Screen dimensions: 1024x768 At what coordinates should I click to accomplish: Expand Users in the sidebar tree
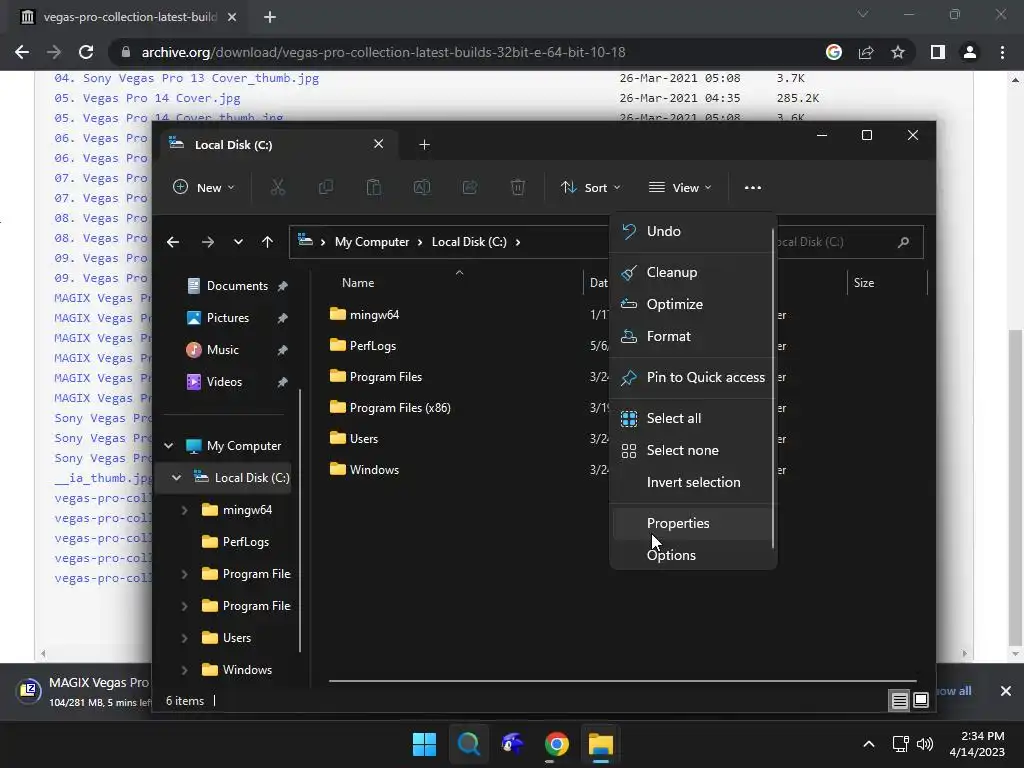[184, 638]
